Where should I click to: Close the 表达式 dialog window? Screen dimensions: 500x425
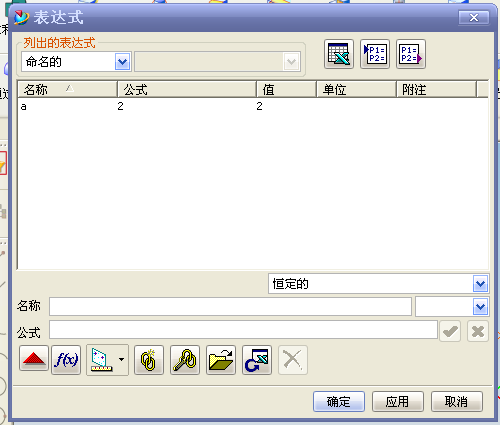[474, 17]
